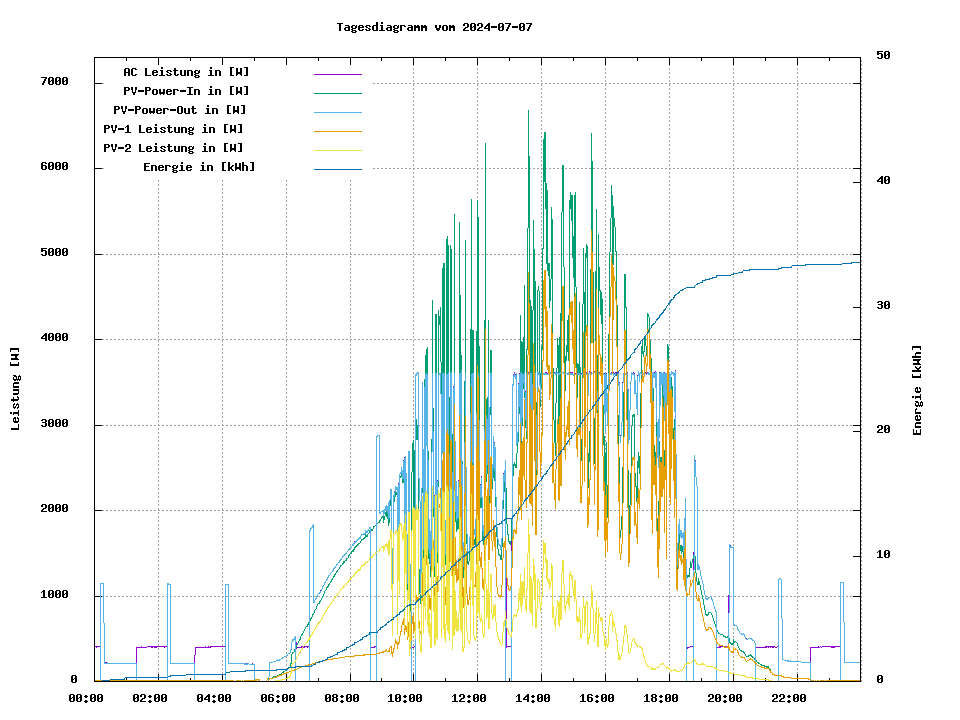Click the 06:00 time axis label

278,698
